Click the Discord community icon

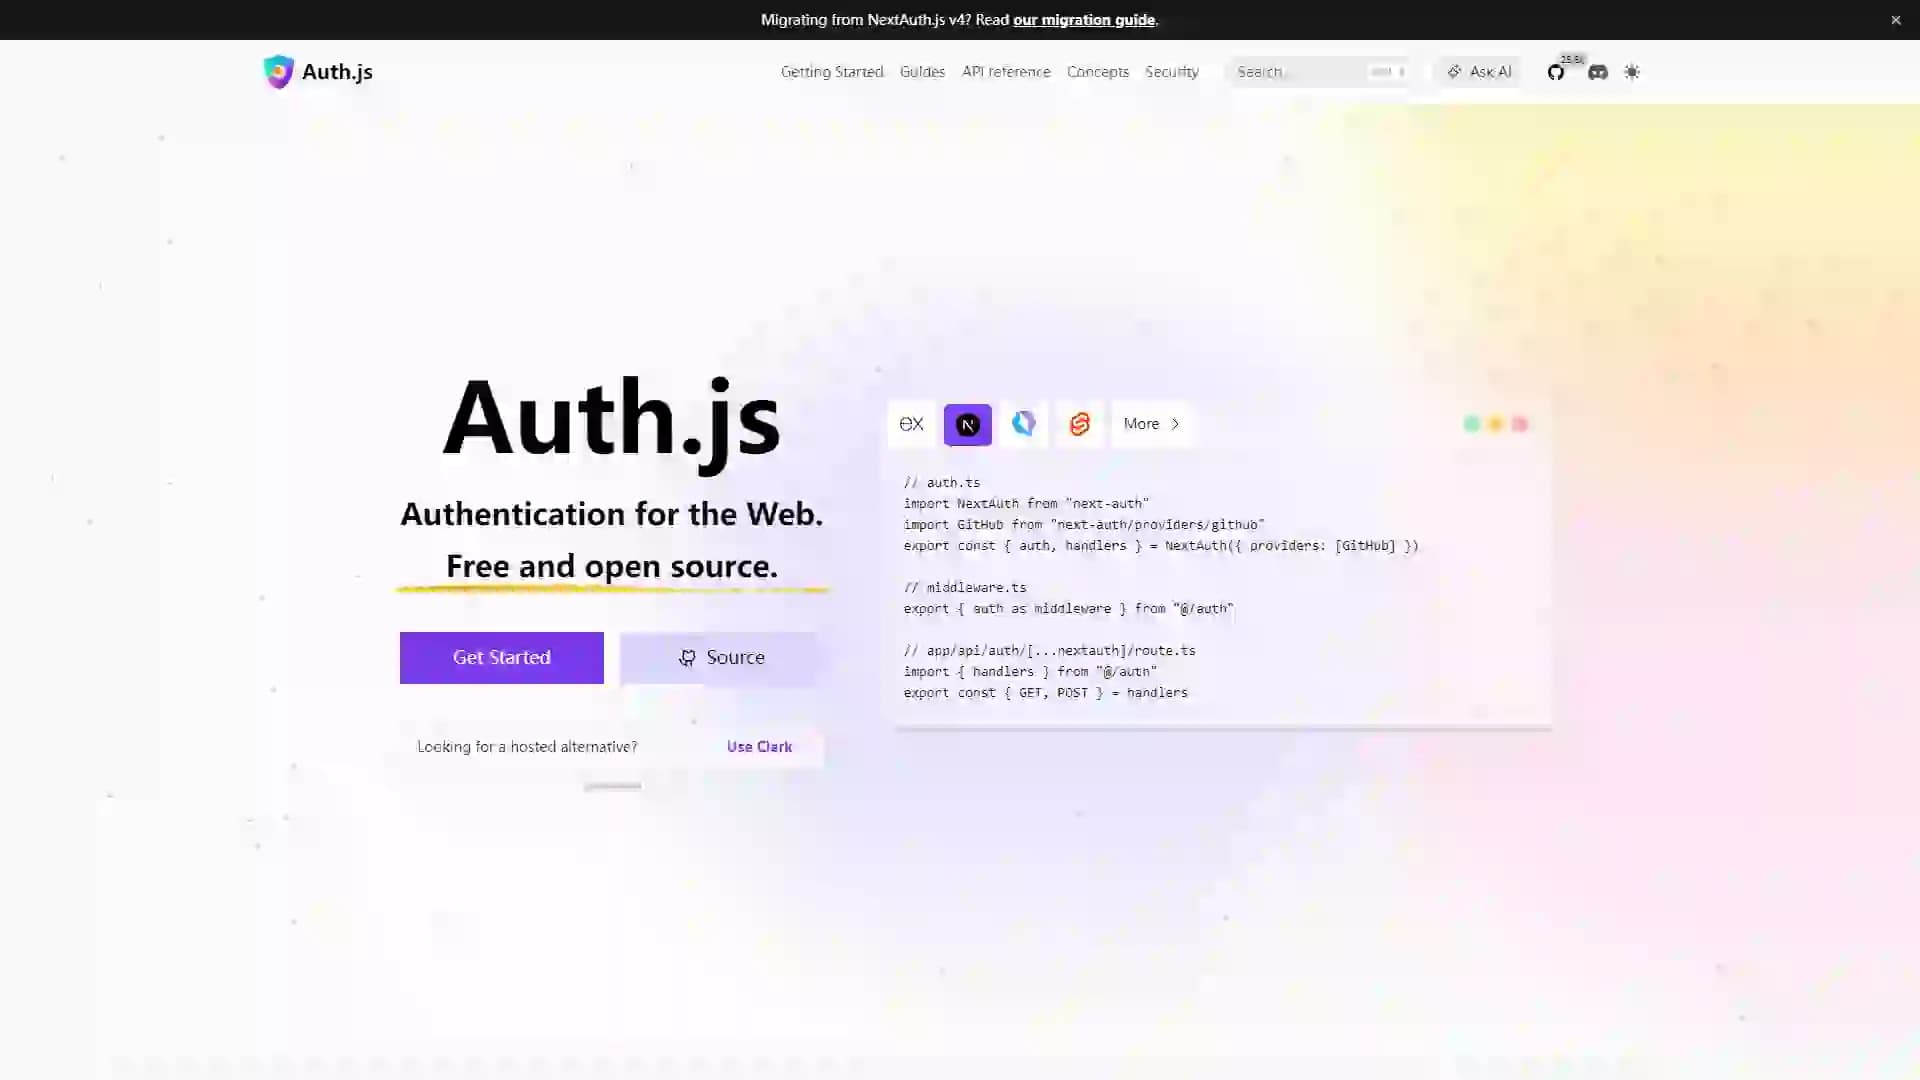click(1597, 71)
